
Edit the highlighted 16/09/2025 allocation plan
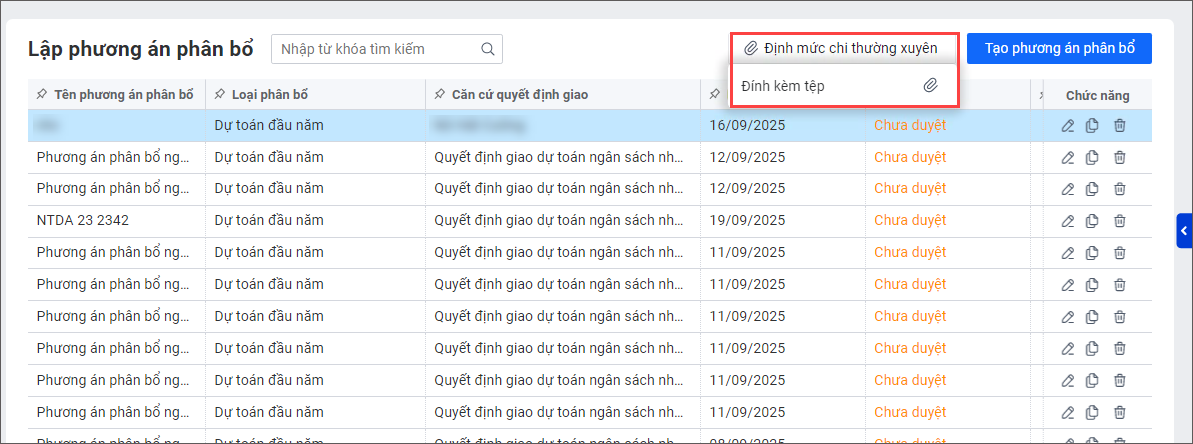coord(1068,126)
